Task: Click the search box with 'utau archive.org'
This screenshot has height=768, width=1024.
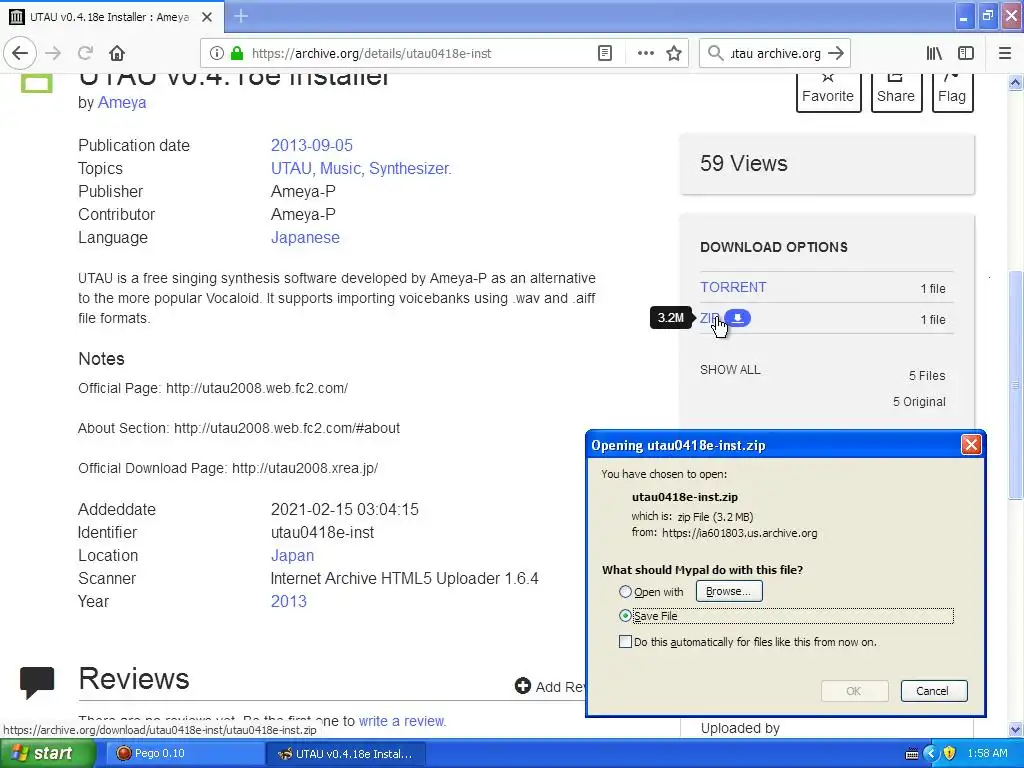Action: point(775,54)
